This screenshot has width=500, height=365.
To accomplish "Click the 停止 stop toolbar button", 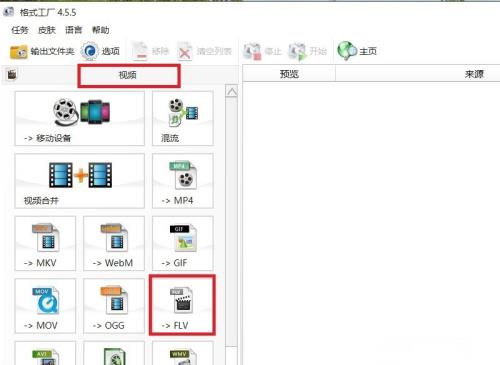I will click(262, 51).
